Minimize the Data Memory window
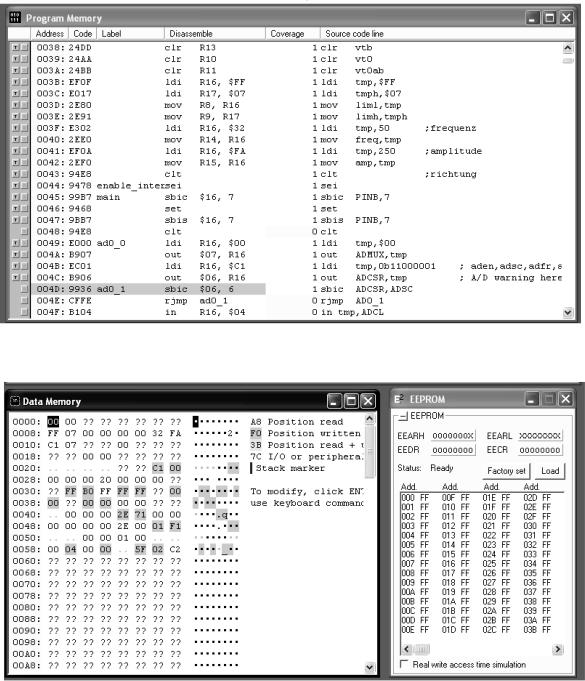The width and height of the screenshot is (585, 681). 334,401
